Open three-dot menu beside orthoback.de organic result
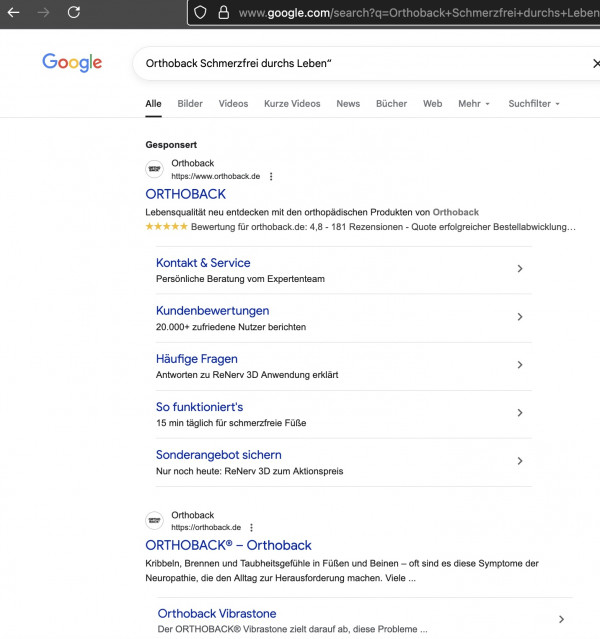The width and height of the screenshot is (600, 639). click(x=251, y=528)
